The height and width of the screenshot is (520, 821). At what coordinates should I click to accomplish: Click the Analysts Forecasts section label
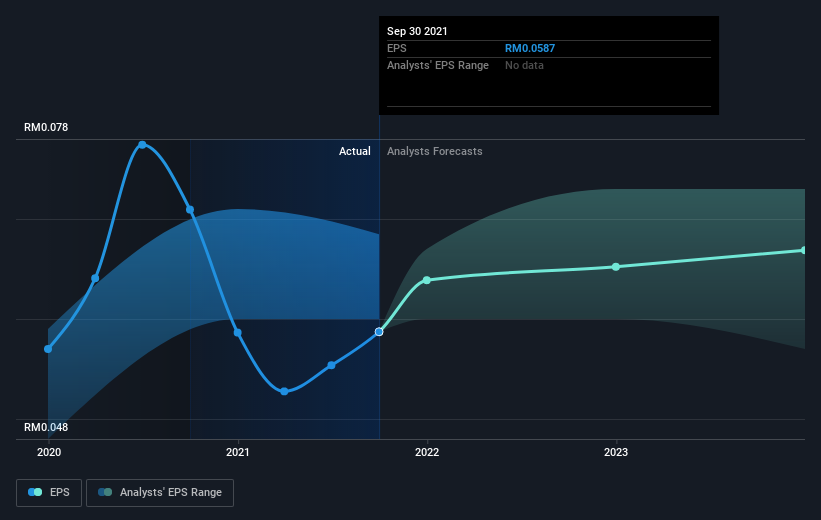click(x=435, y=151)
